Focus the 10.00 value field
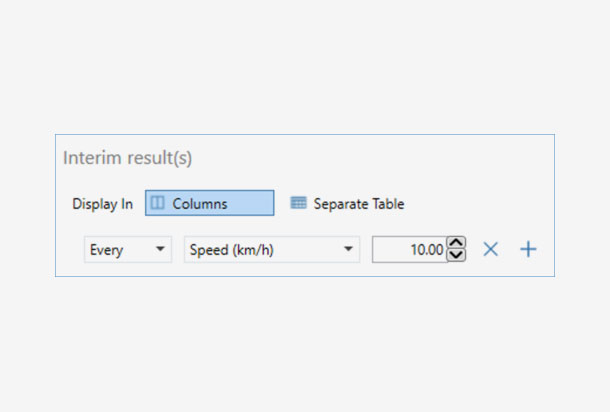This screenshot has width=610, height=412. pos(408,249)
